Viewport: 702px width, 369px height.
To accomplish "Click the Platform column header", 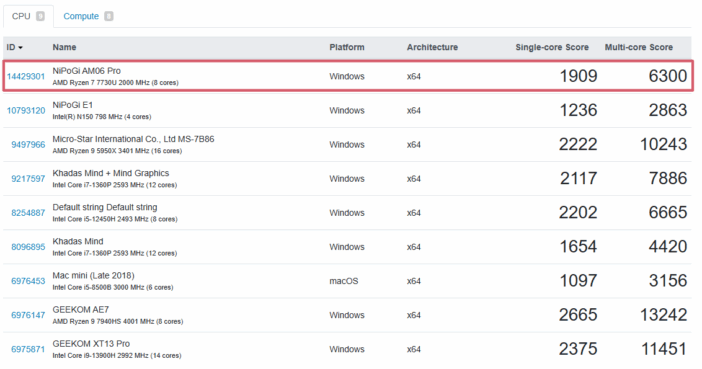I will (347, 47).
